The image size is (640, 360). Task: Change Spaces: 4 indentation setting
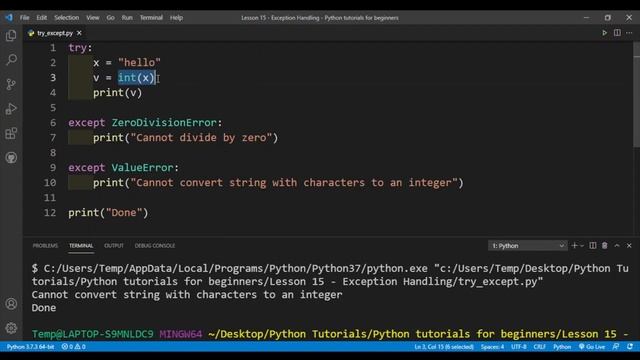pos(492,347)
